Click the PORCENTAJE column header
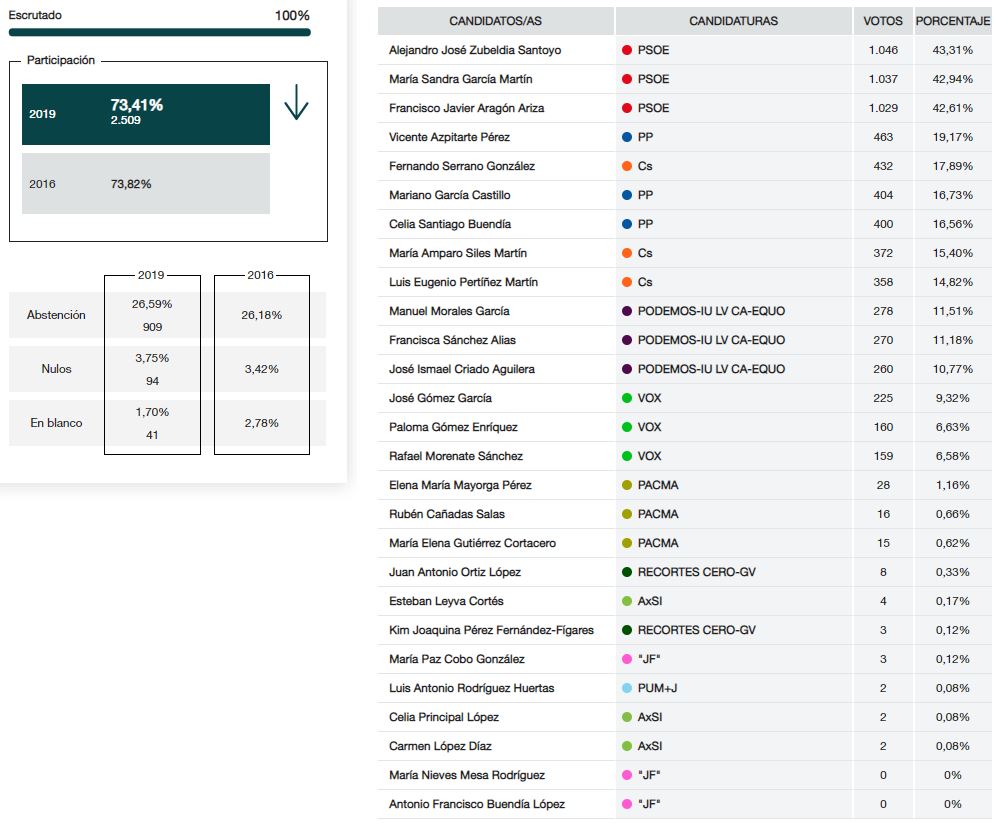 point(952,21)
